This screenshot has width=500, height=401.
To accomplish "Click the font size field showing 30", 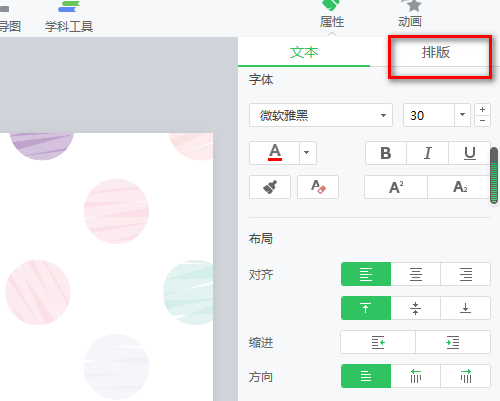I will pos(429,115).
